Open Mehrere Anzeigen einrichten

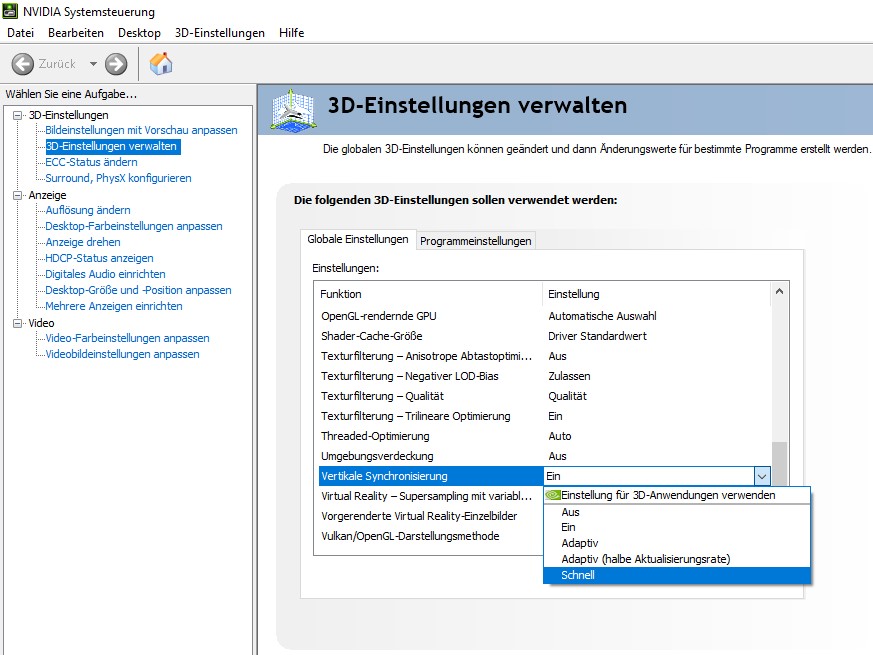pyautogui.click(x=114, y=306)
